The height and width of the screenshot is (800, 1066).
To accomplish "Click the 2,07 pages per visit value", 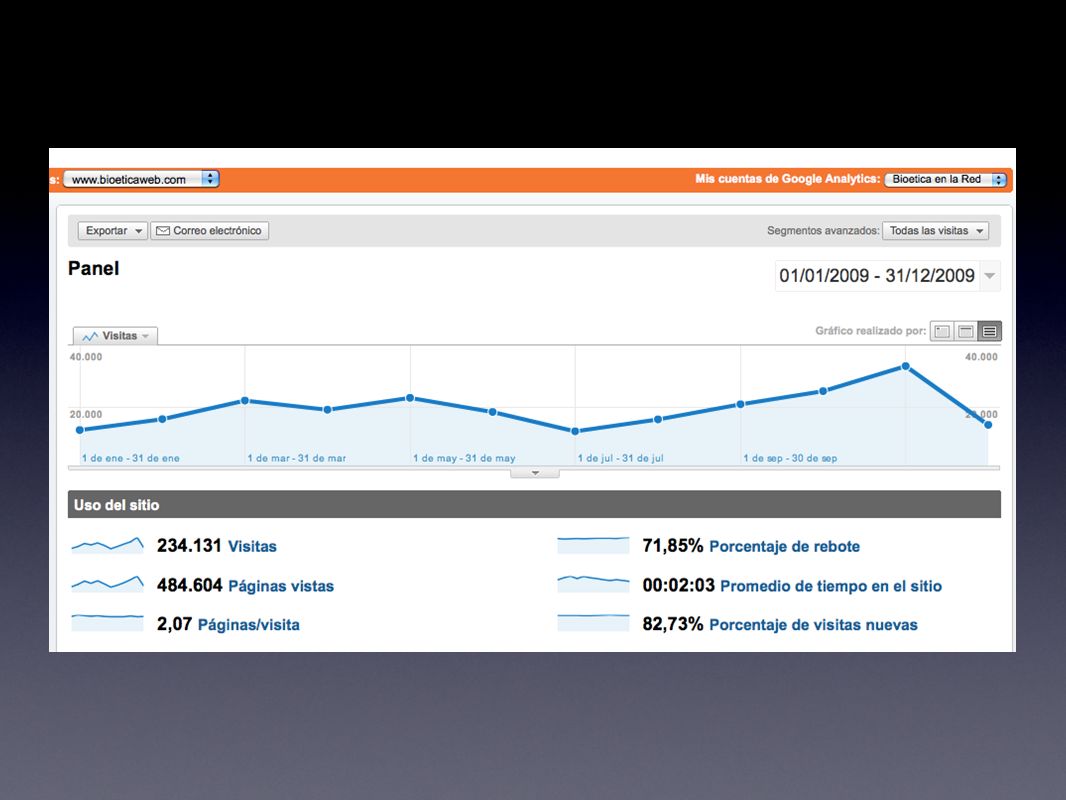I will pyautogui.click(x=174, y=624).
